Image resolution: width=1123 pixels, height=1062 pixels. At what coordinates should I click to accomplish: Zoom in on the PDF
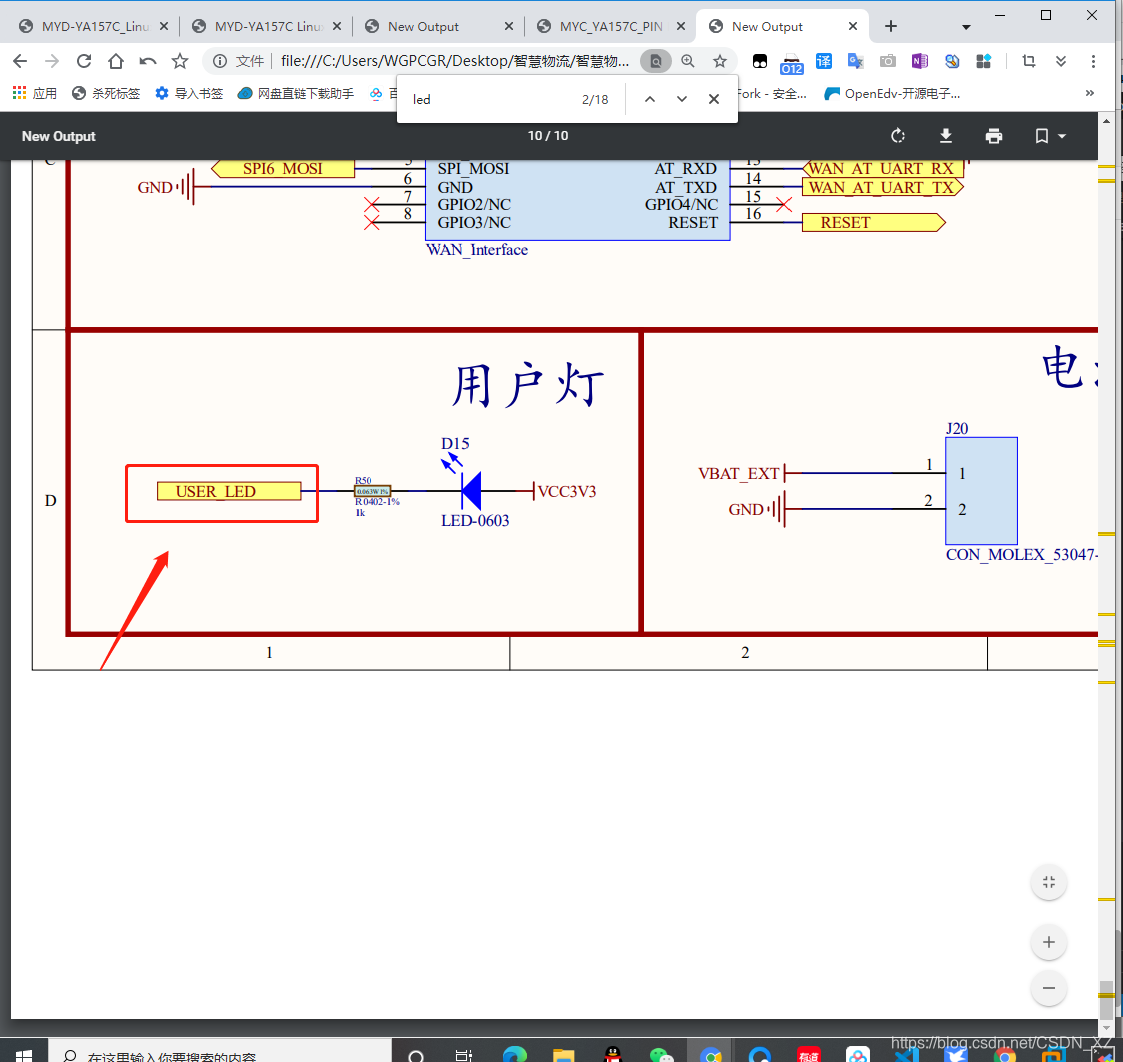(x=1049, y=942)
